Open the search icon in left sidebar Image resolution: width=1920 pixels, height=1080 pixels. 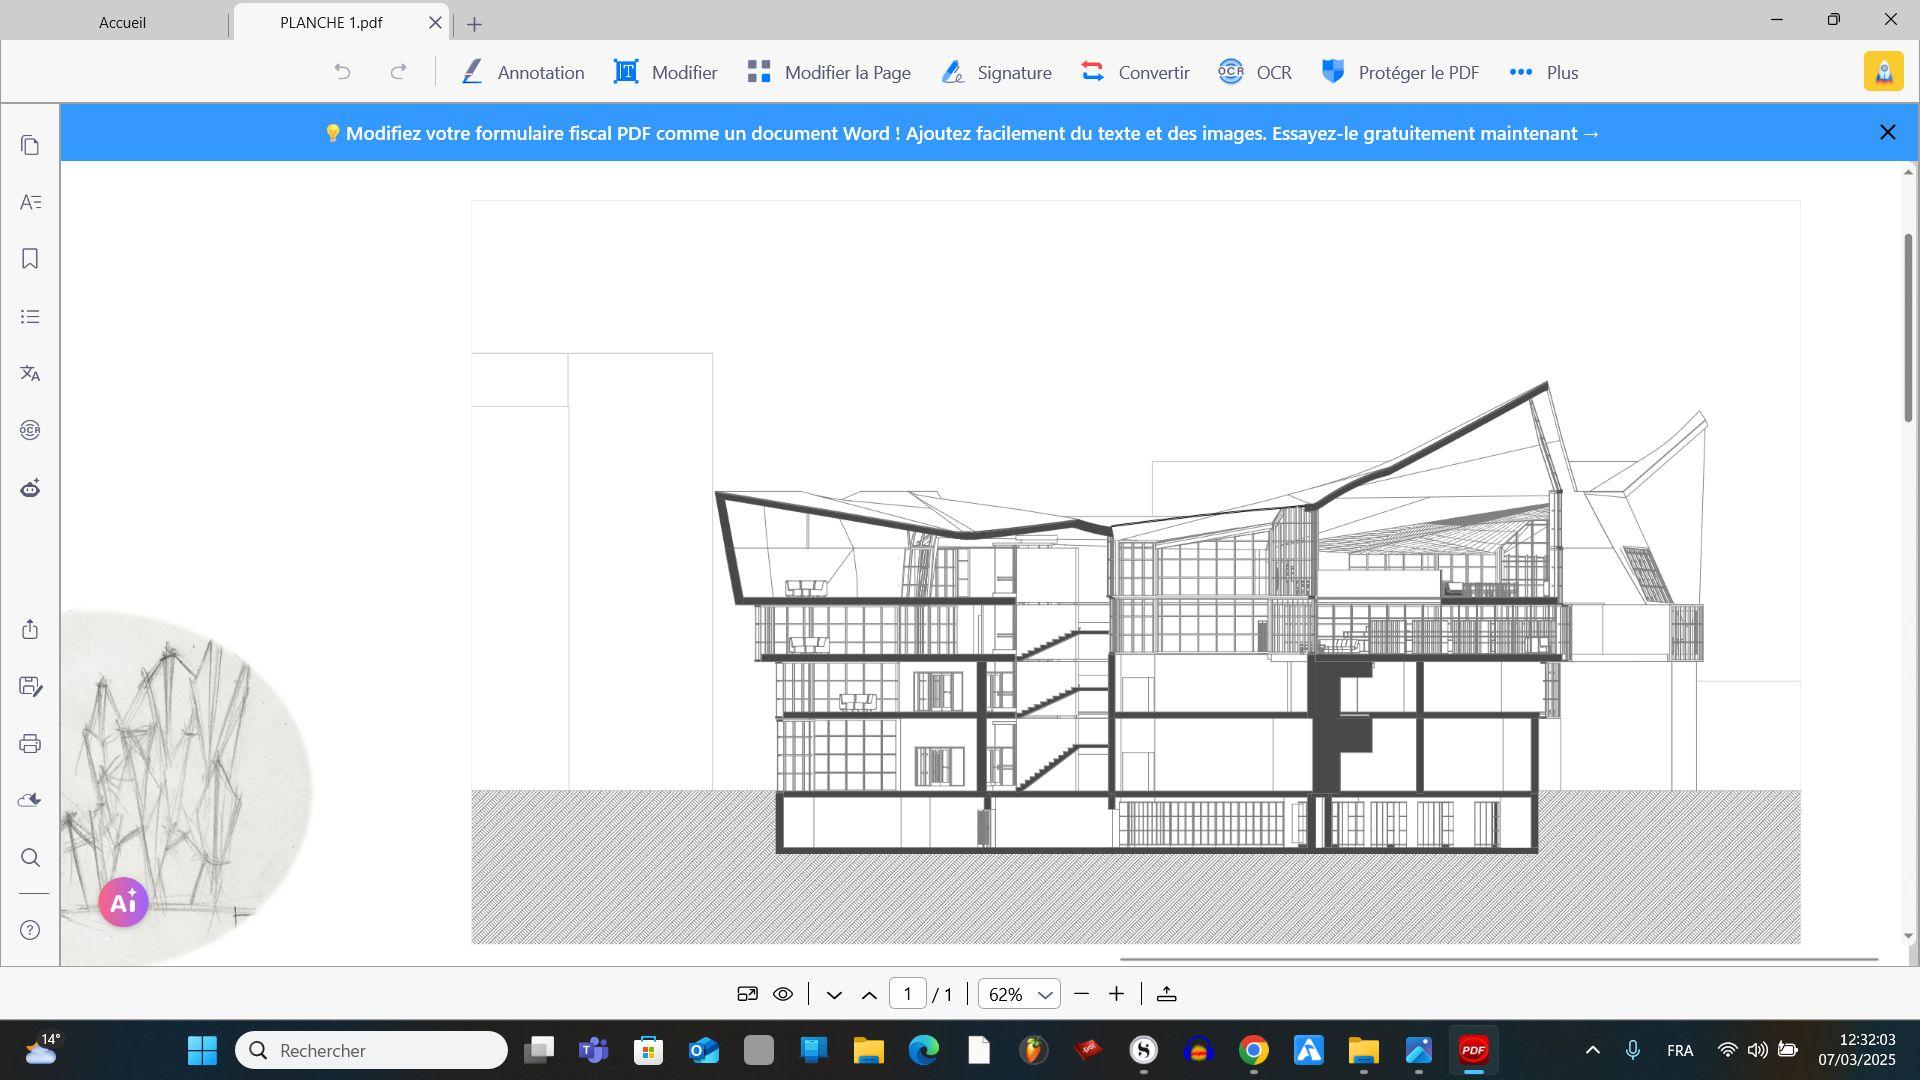coord(30,858)
